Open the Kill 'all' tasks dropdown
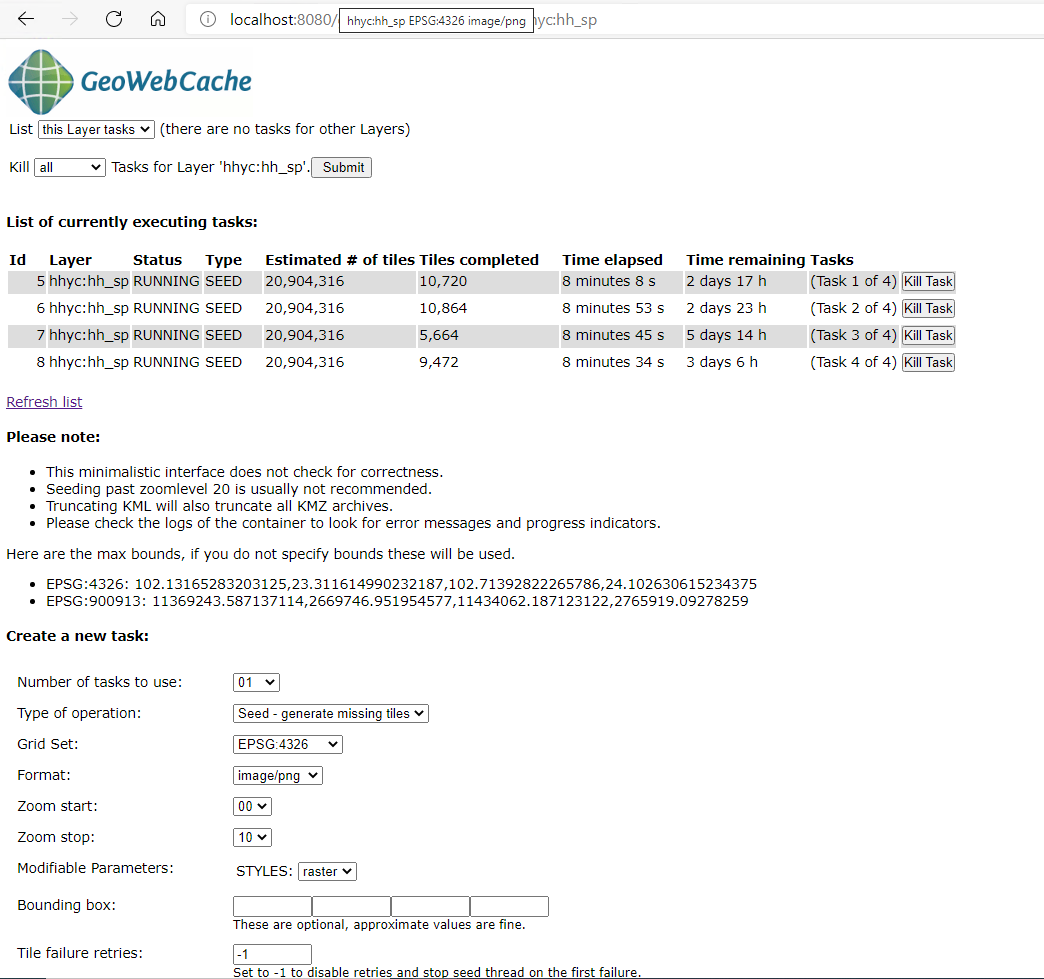This screenshot has height=979, width=1044. [x=70, y=167]
